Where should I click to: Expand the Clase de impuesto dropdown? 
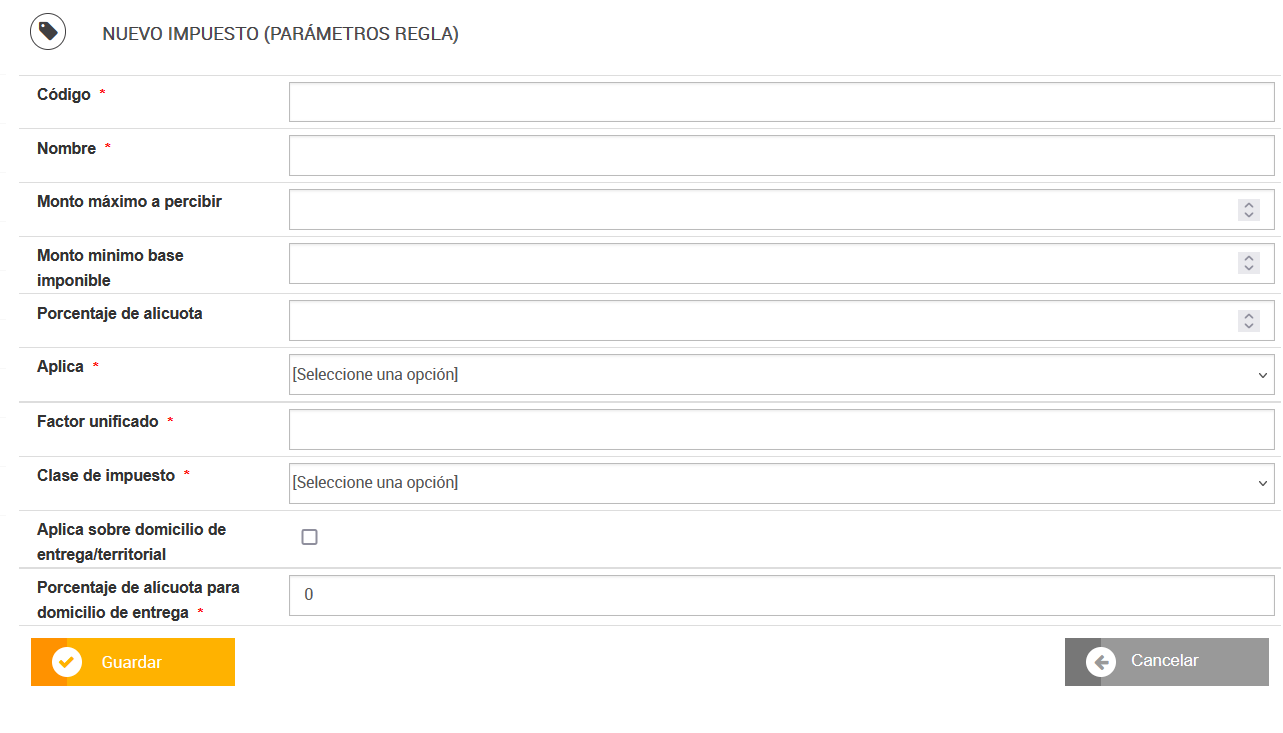(781, 483)
